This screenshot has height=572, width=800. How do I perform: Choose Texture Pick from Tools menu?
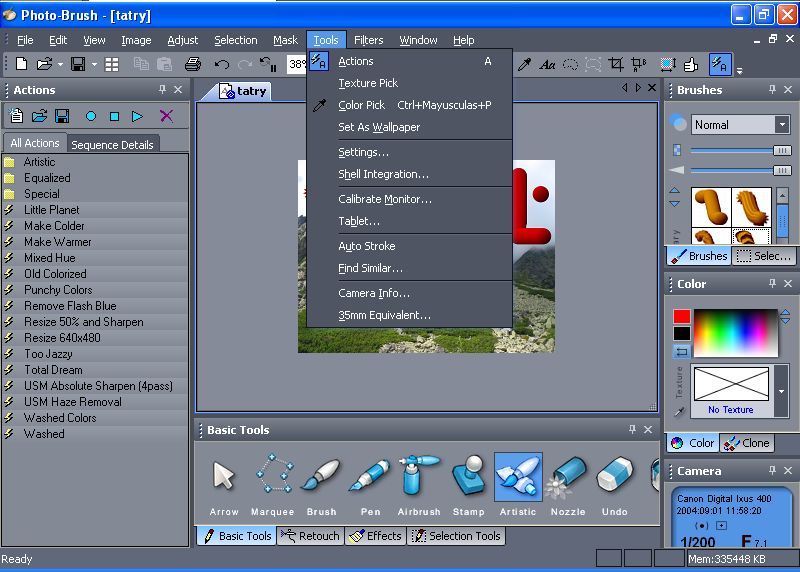coord(368,83)
